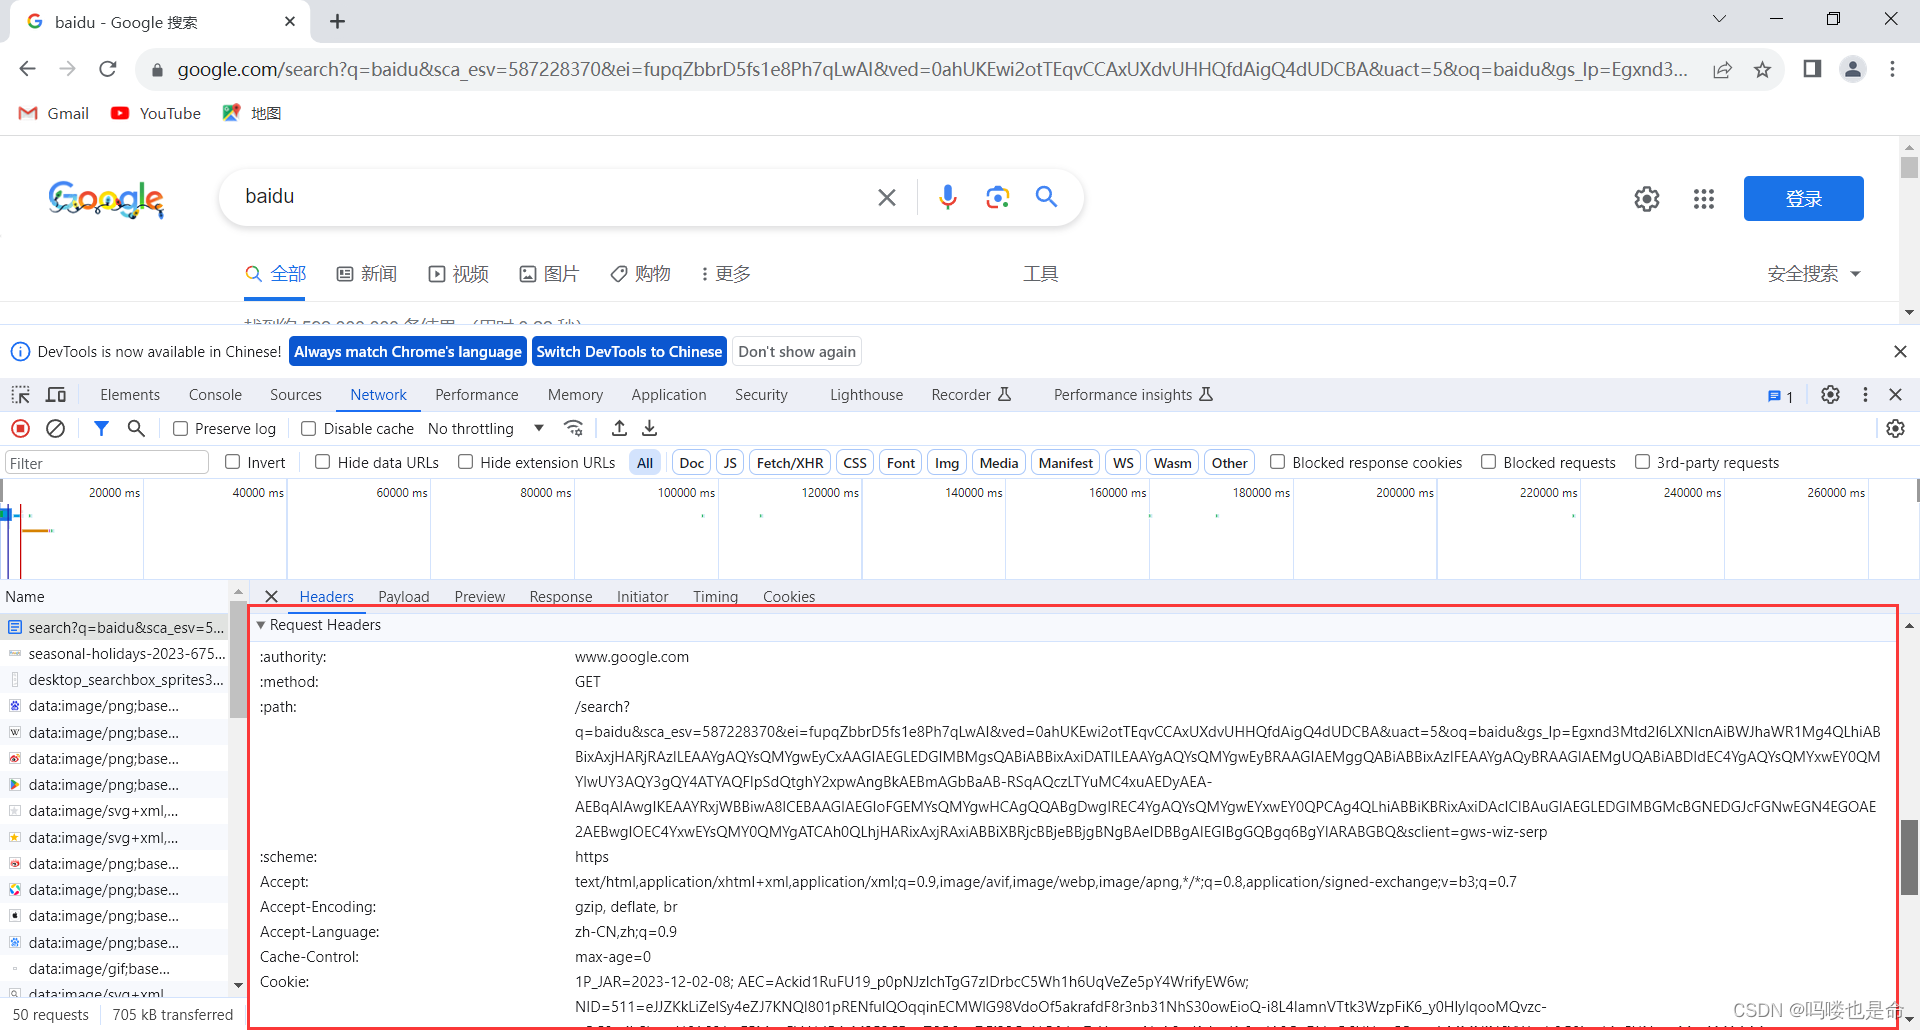
Task: Check Blocked response cookies
Action: (x=1277, y=462)
